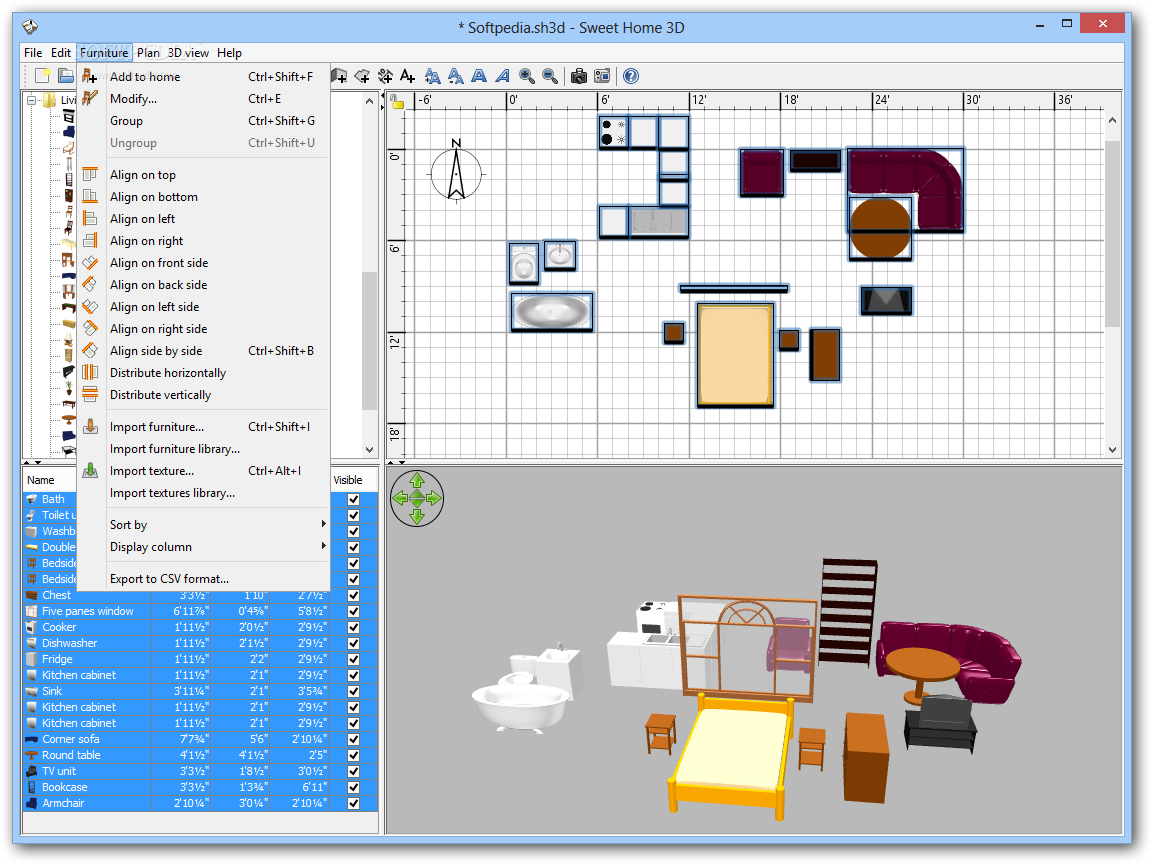Click the plan lock icon beside the ruler
Viewport: 1152px width, 864px height.
pyautogui.click(x=397, y=101)
